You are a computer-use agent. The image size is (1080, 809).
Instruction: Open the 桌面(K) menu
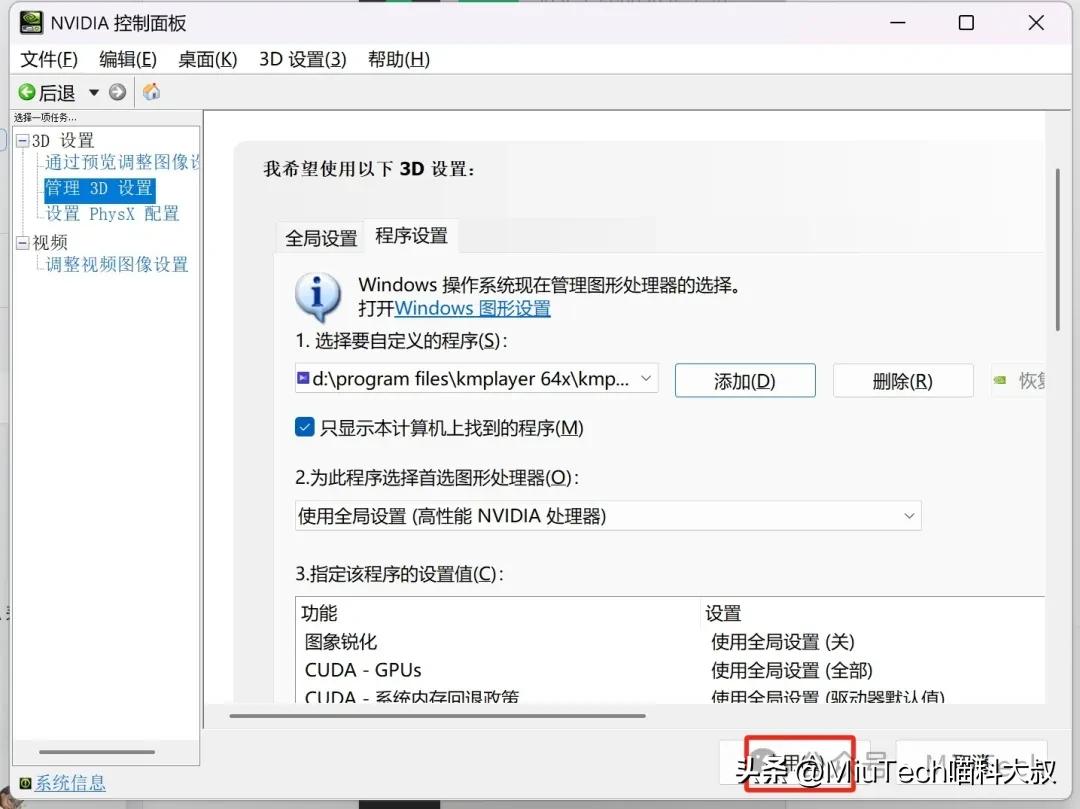click(207, 59)
